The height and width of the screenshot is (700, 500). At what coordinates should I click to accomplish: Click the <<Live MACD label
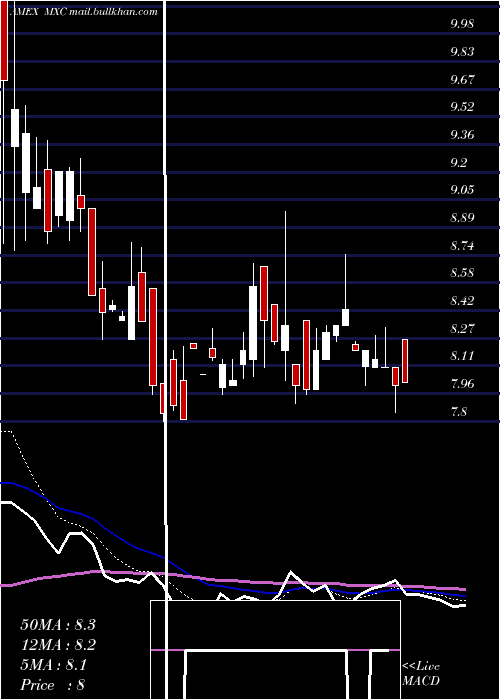pyautogui.click(x=421, y=674)
